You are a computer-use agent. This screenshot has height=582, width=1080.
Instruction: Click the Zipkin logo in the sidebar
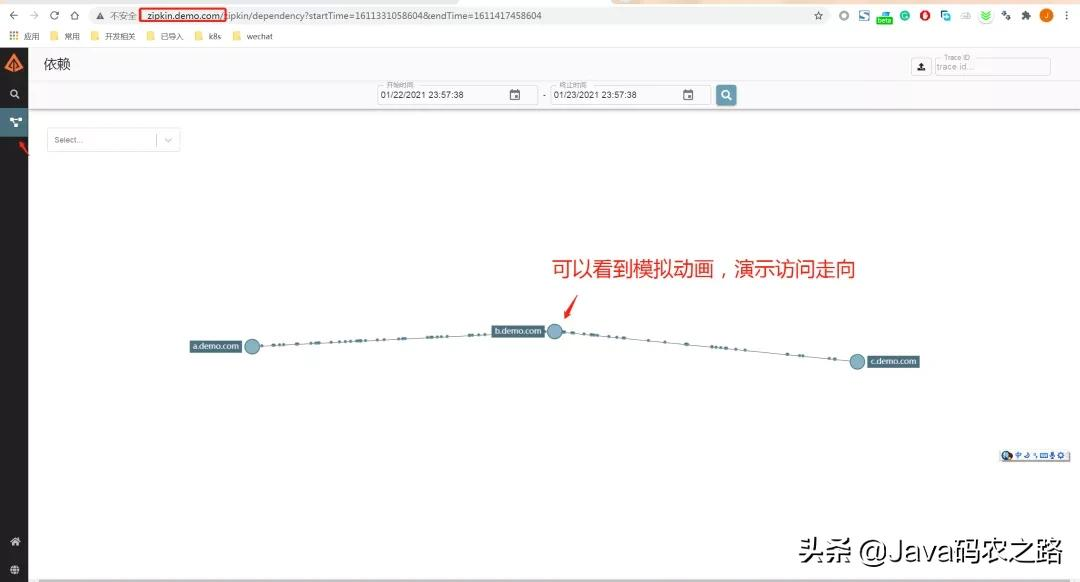point(14,62)
